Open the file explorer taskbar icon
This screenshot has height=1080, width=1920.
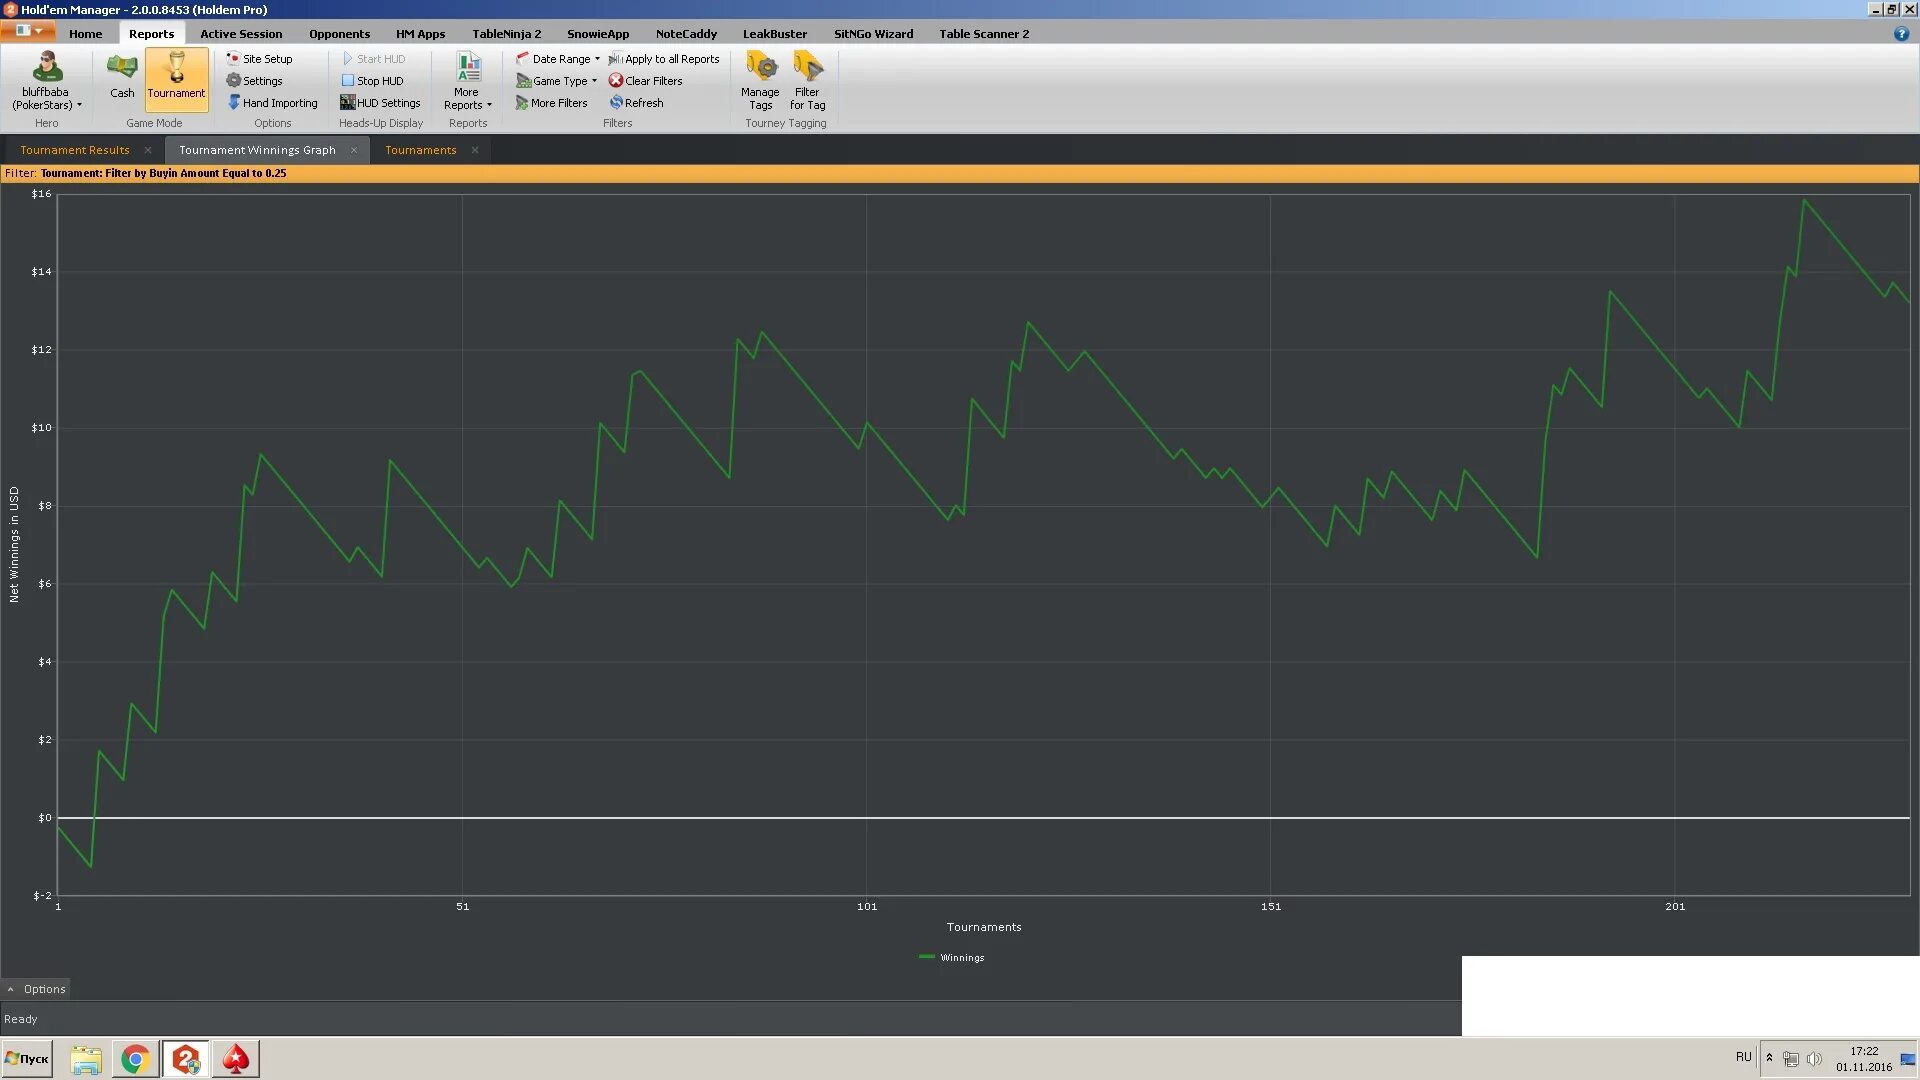coord(86,1059)
